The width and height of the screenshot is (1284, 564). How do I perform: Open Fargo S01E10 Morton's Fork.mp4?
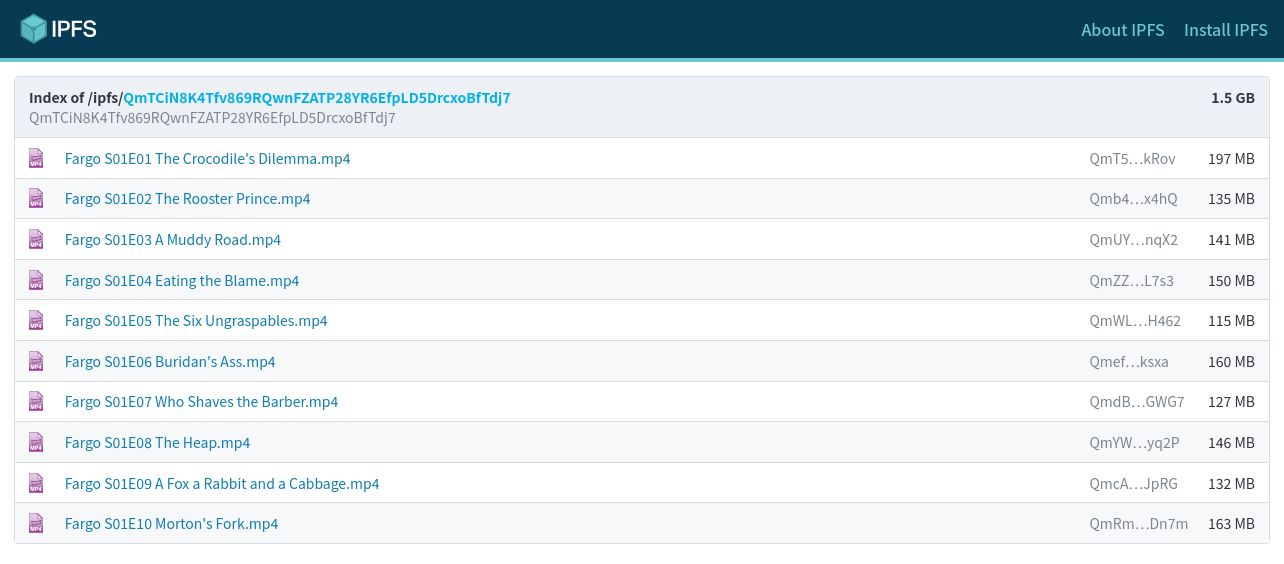(171, 524)
